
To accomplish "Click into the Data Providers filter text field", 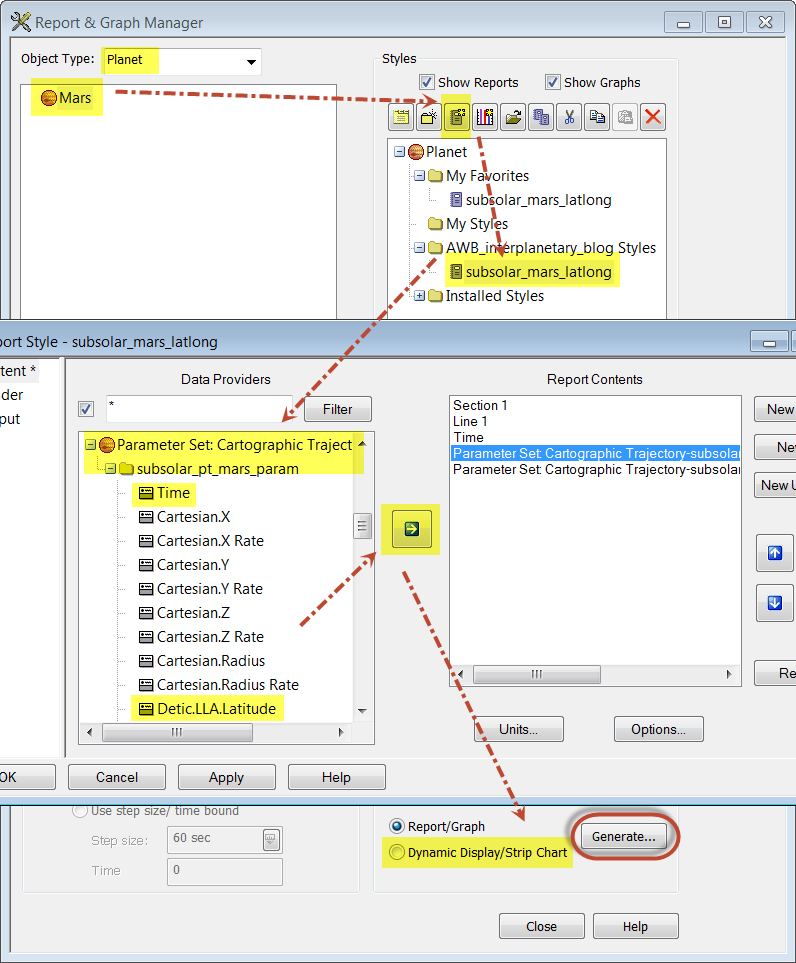I will (x=200, y=409).
